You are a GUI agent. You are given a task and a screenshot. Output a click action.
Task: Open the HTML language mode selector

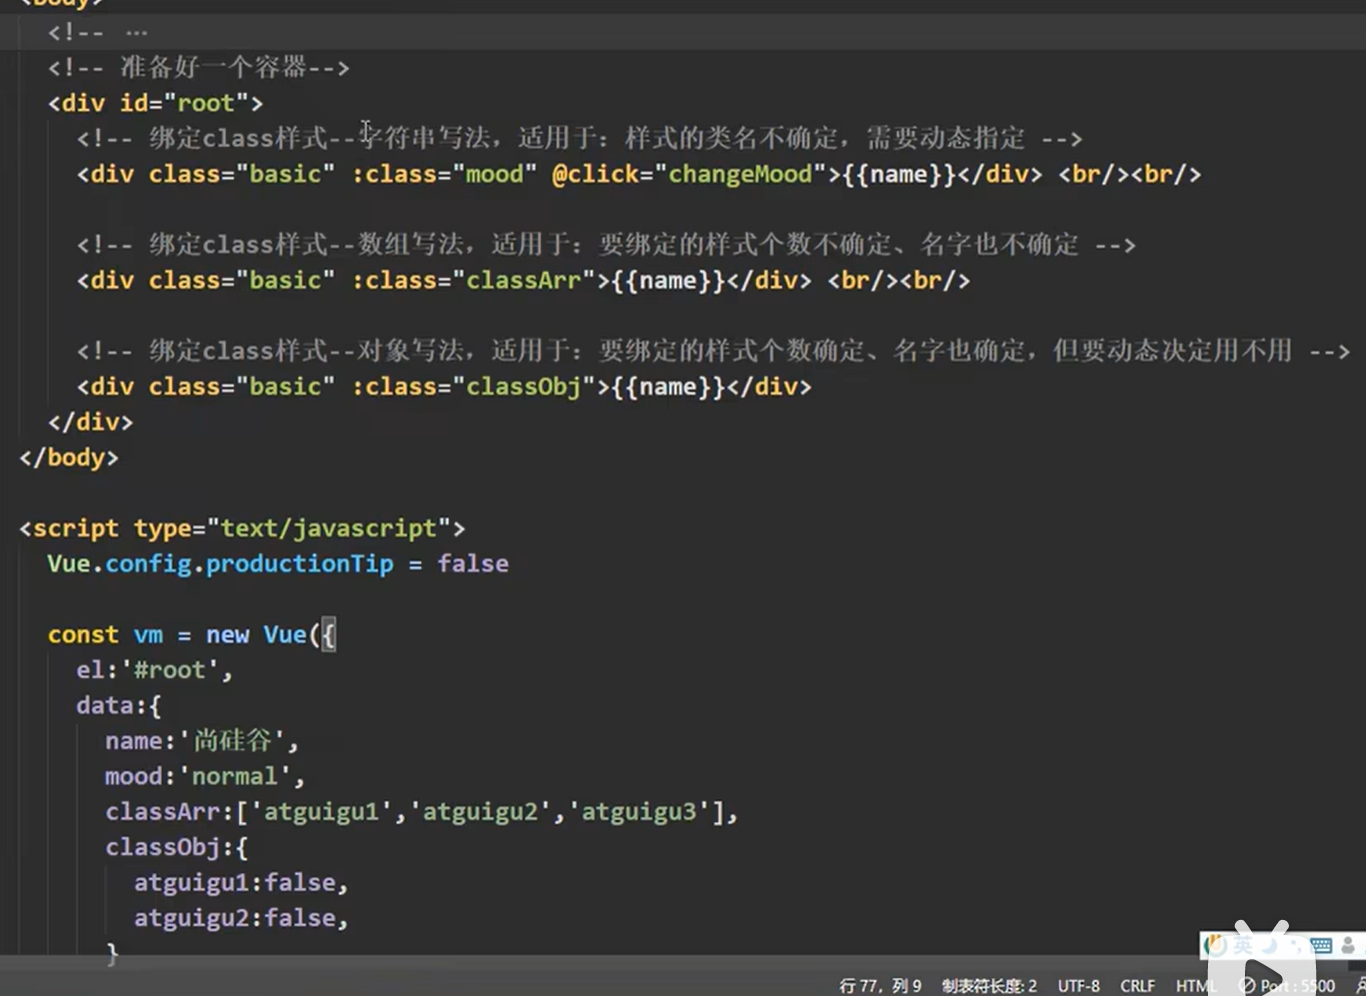click(1196, 986)
